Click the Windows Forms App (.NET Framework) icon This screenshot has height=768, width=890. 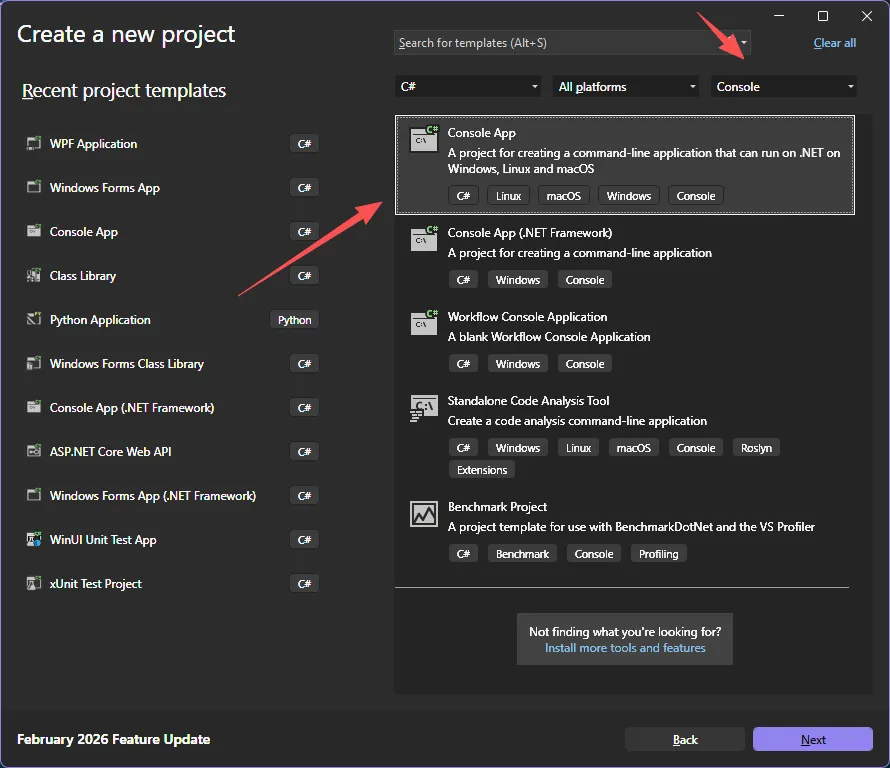click(x=34, y=495)
